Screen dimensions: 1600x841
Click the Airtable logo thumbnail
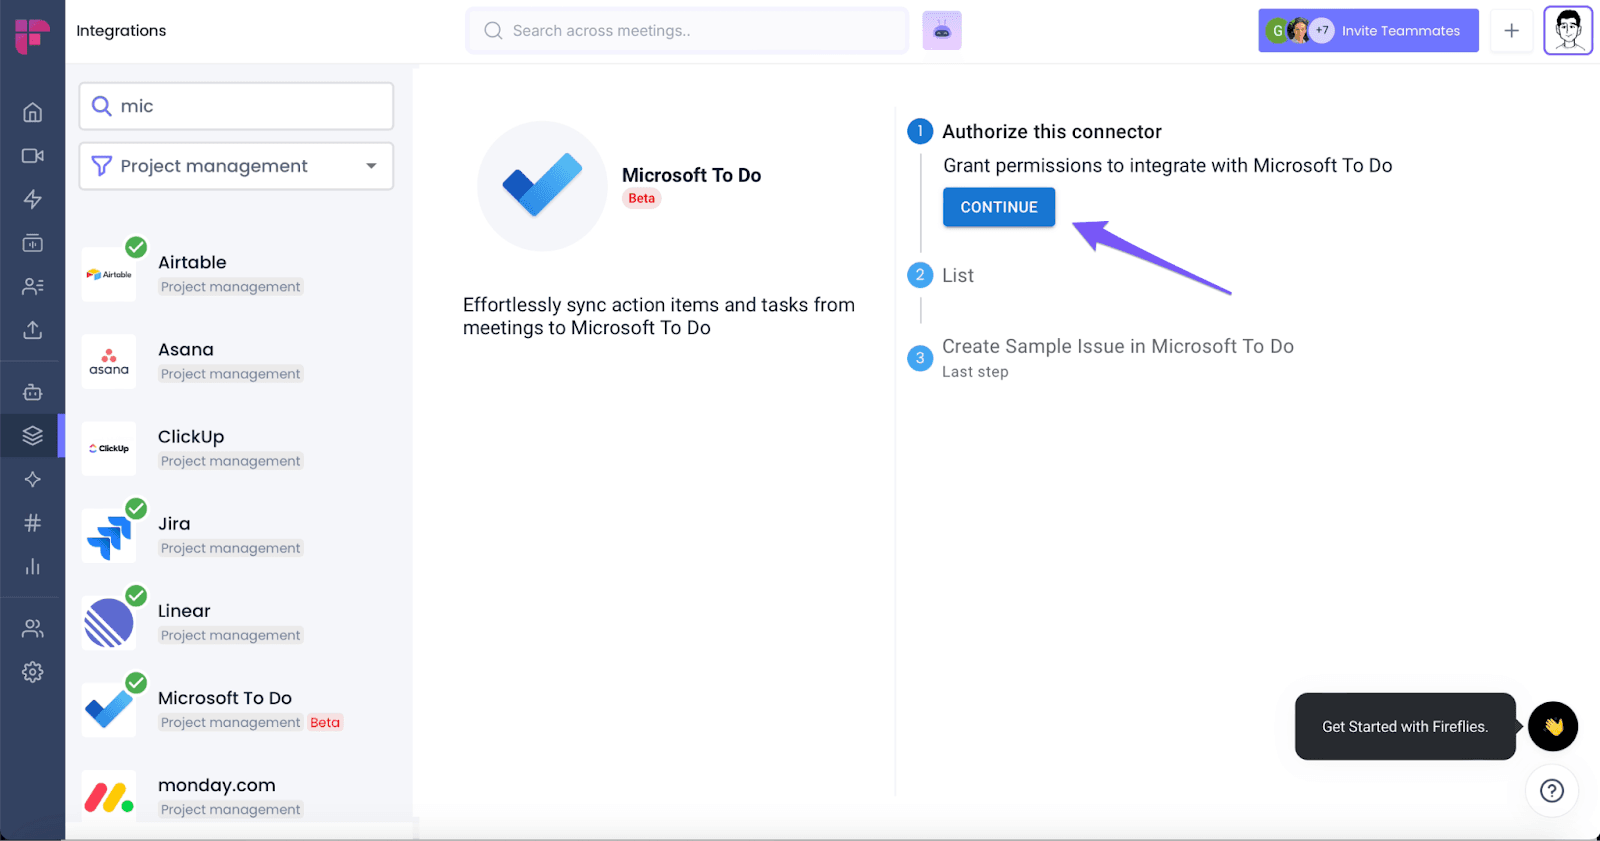(x=109, y=274)
